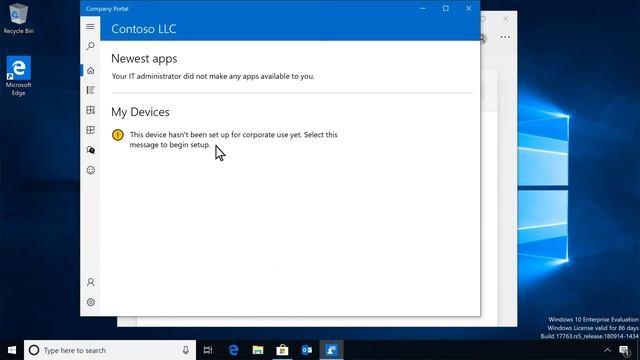The height and width of the screenshot is (360, 640).
Task: Click the My Devices heading
Action: (x=140, y=112)
